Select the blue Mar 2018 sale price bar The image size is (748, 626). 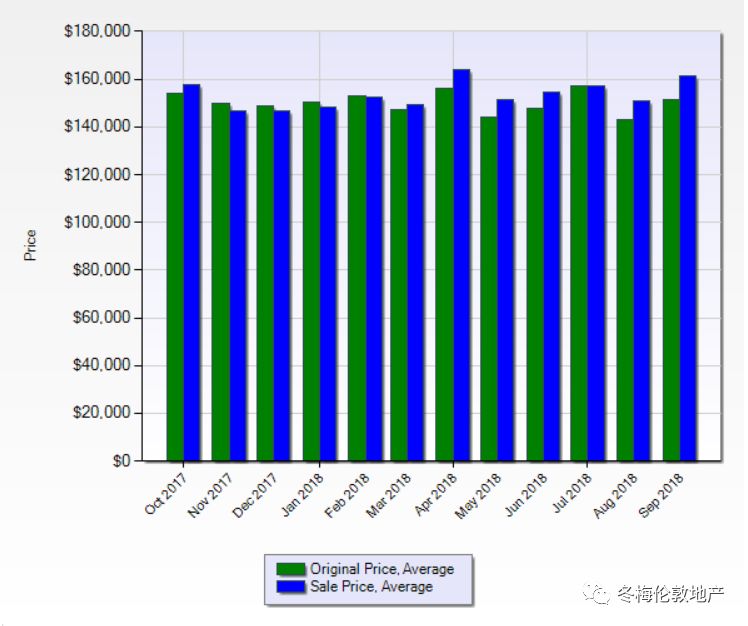416,282
